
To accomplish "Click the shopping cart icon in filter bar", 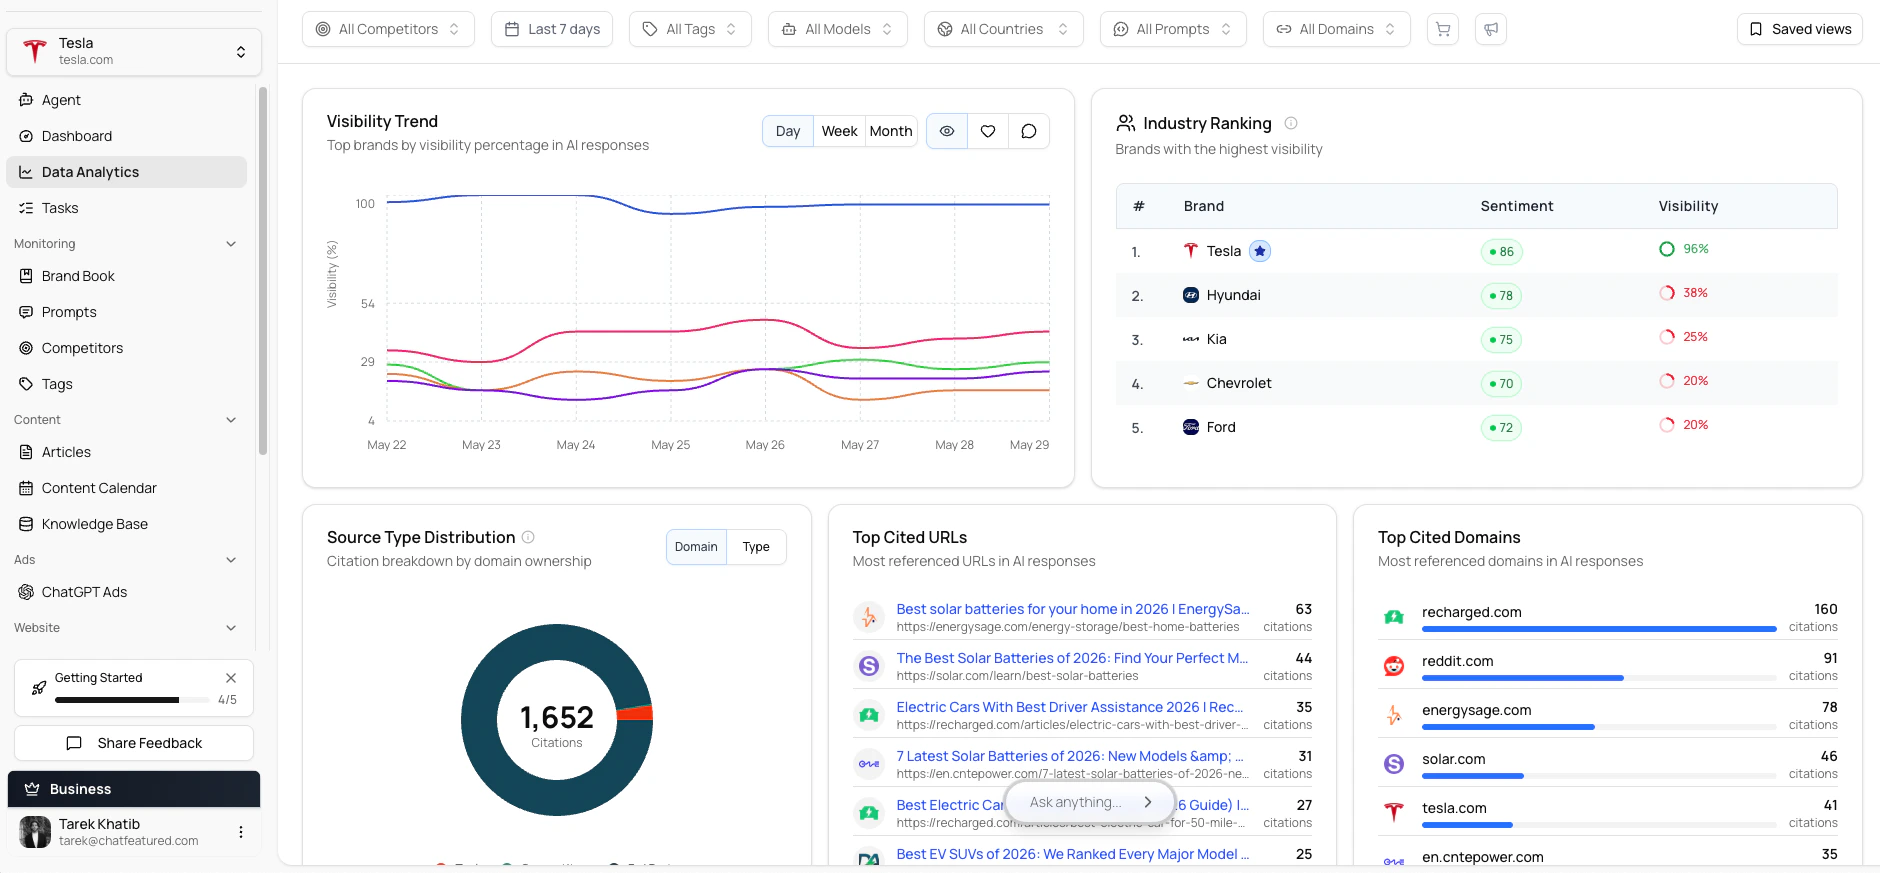I will coord(1443,29).
